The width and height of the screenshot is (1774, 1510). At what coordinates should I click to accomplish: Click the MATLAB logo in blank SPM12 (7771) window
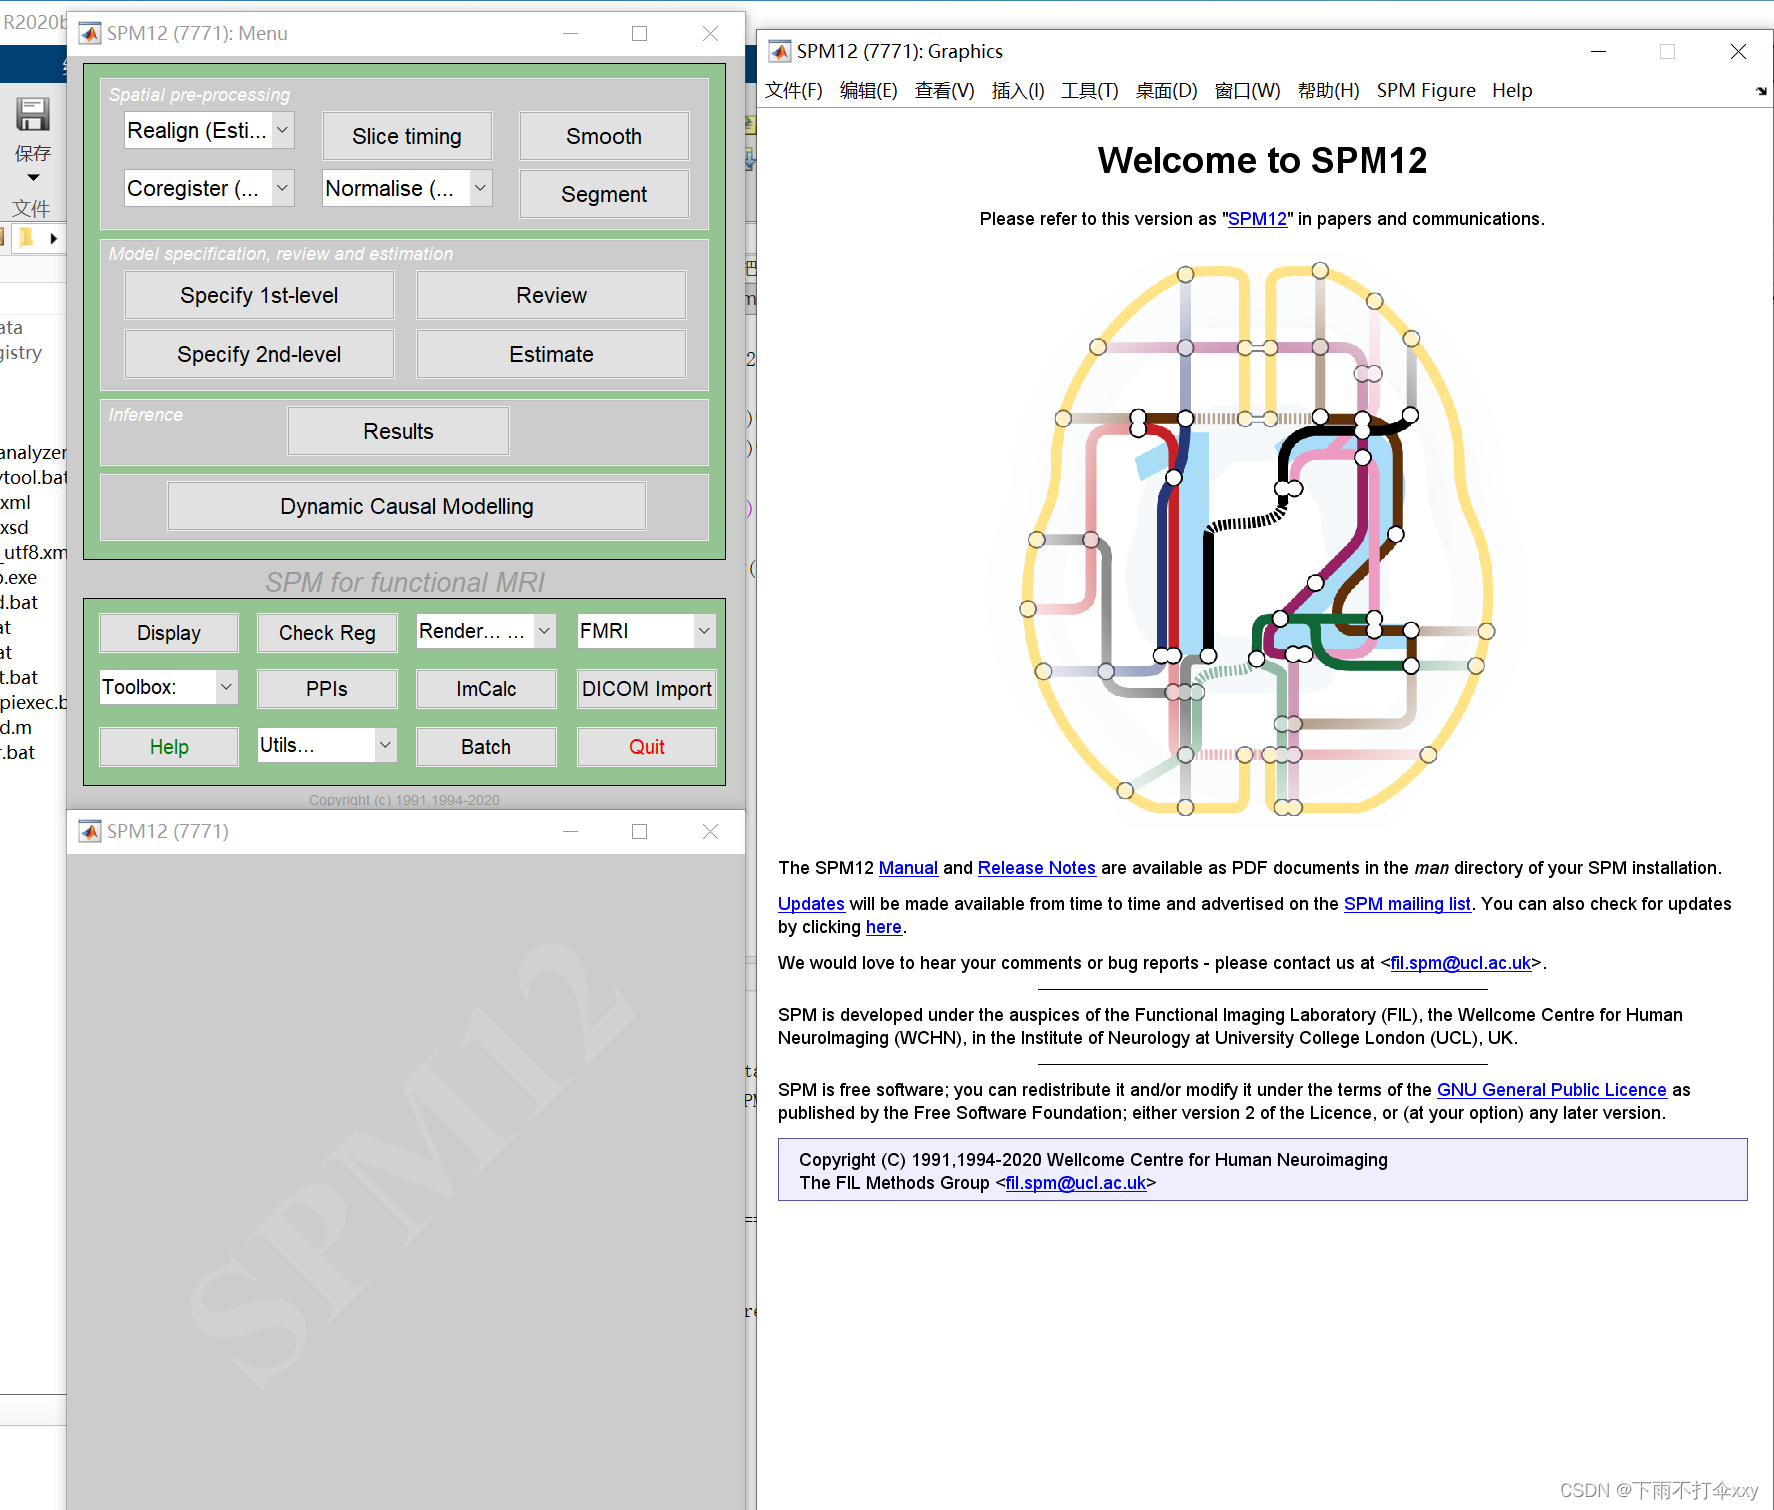click(x=90, y=831)
